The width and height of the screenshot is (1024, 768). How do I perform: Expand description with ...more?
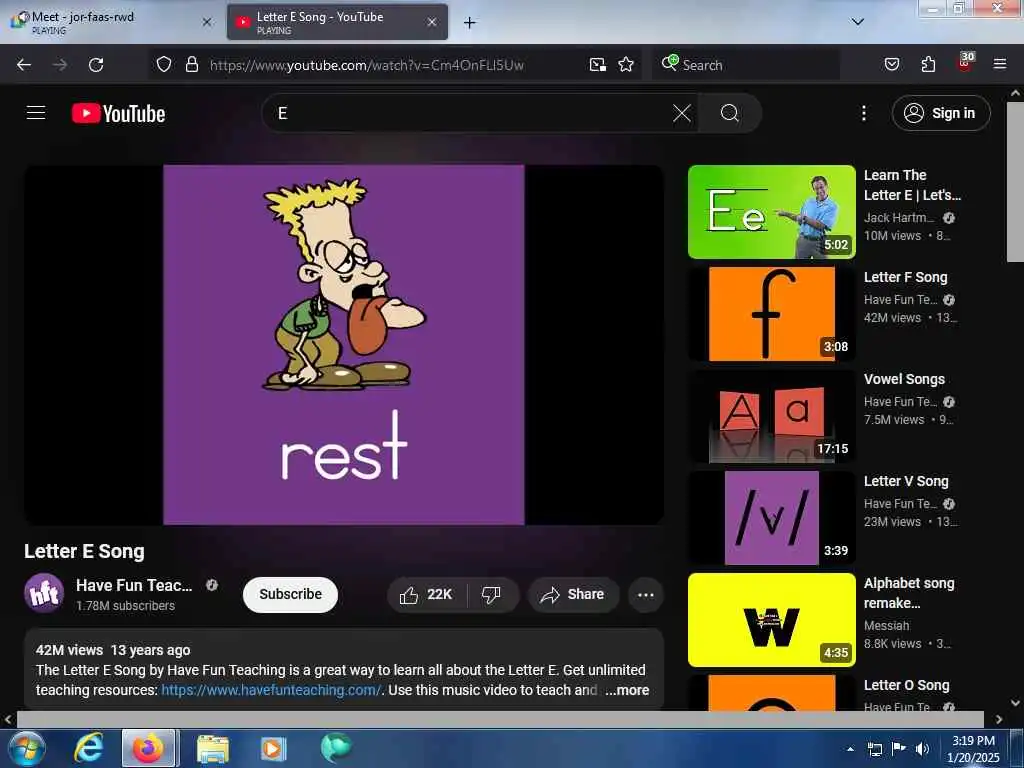627,690
